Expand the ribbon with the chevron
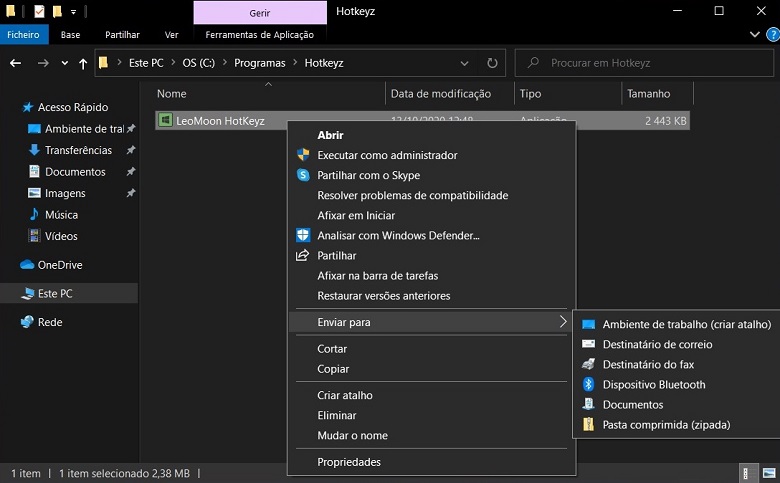780x483 pixels. pyautogui.click(x=754, y=34)
